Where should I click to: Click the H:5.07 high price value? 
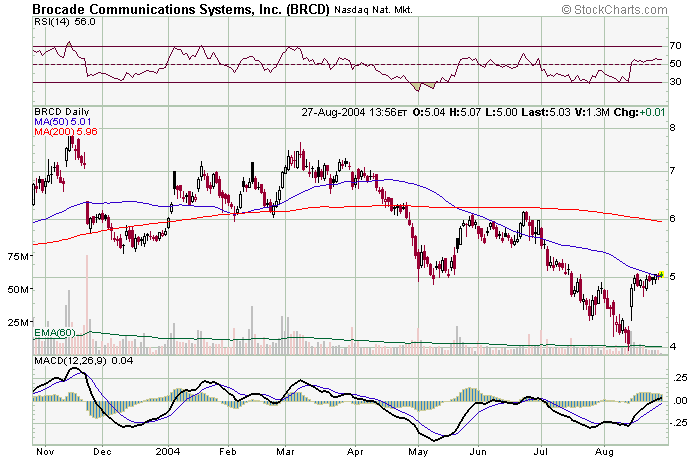click(x=465, y=112)
